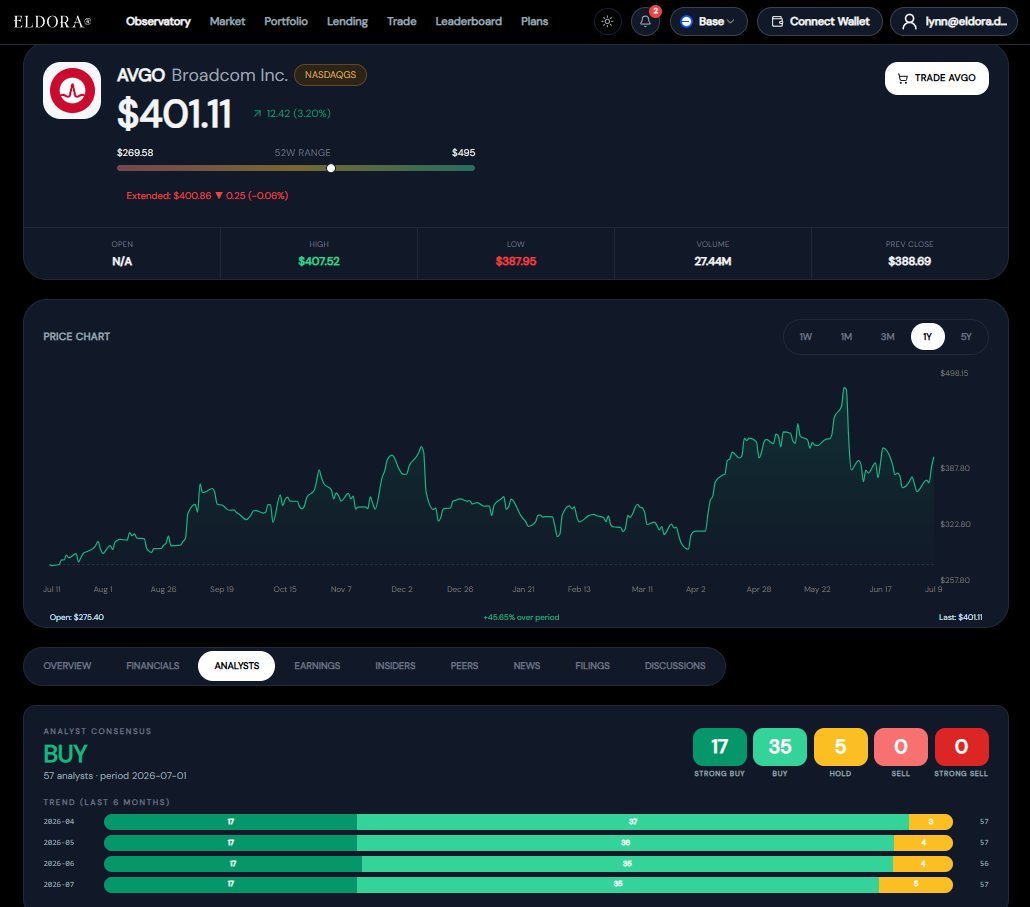Click the Open value N/A
Image resolution: width=1030 pixels, height=907 pixels.
122,261
